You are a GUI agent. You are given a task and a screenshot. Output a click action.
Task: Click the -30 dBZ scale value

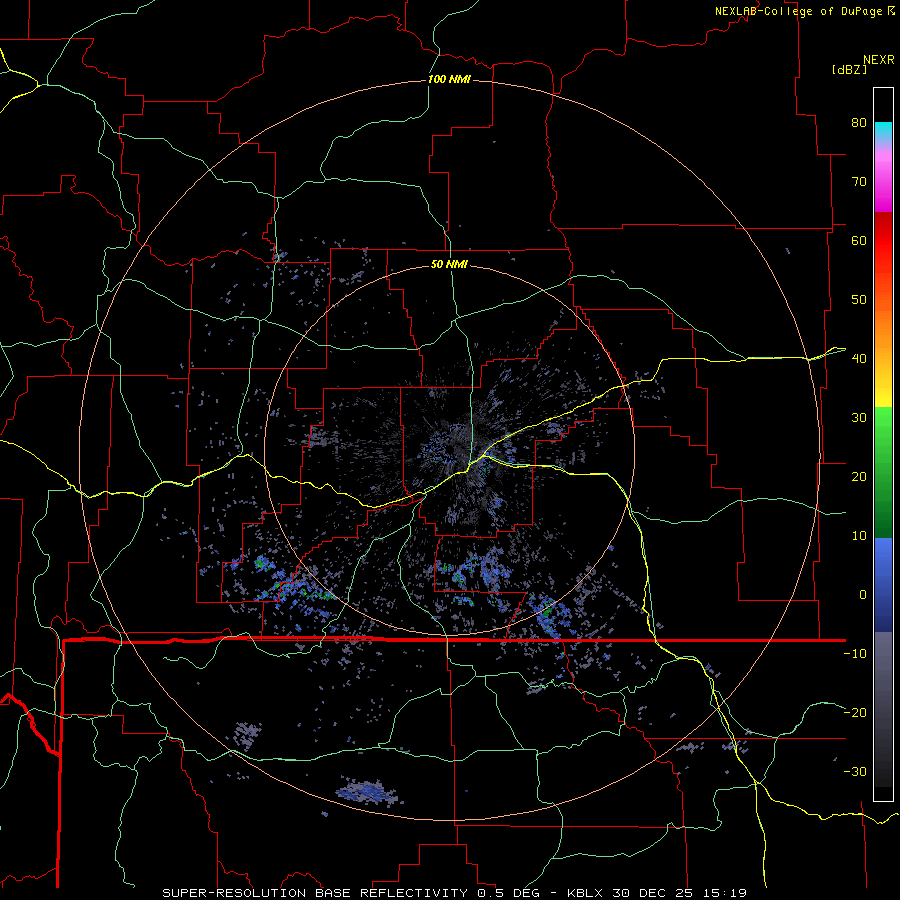coord(855,771)
